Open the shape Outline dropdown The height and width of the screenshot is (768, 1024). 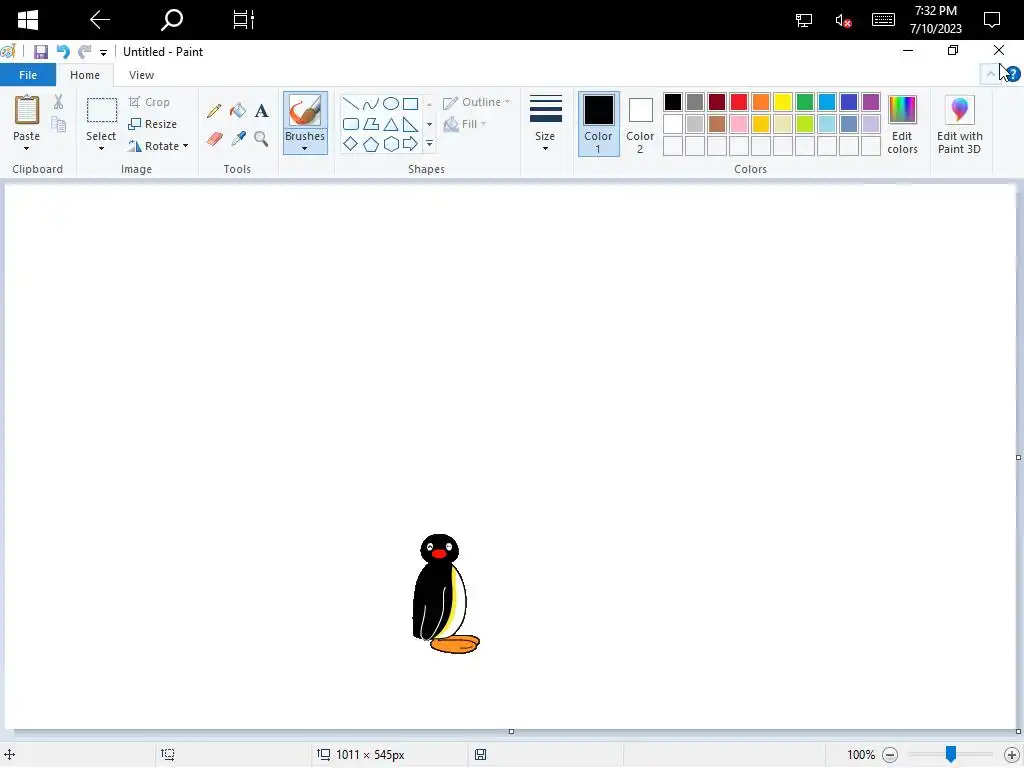tap(477, 102)
